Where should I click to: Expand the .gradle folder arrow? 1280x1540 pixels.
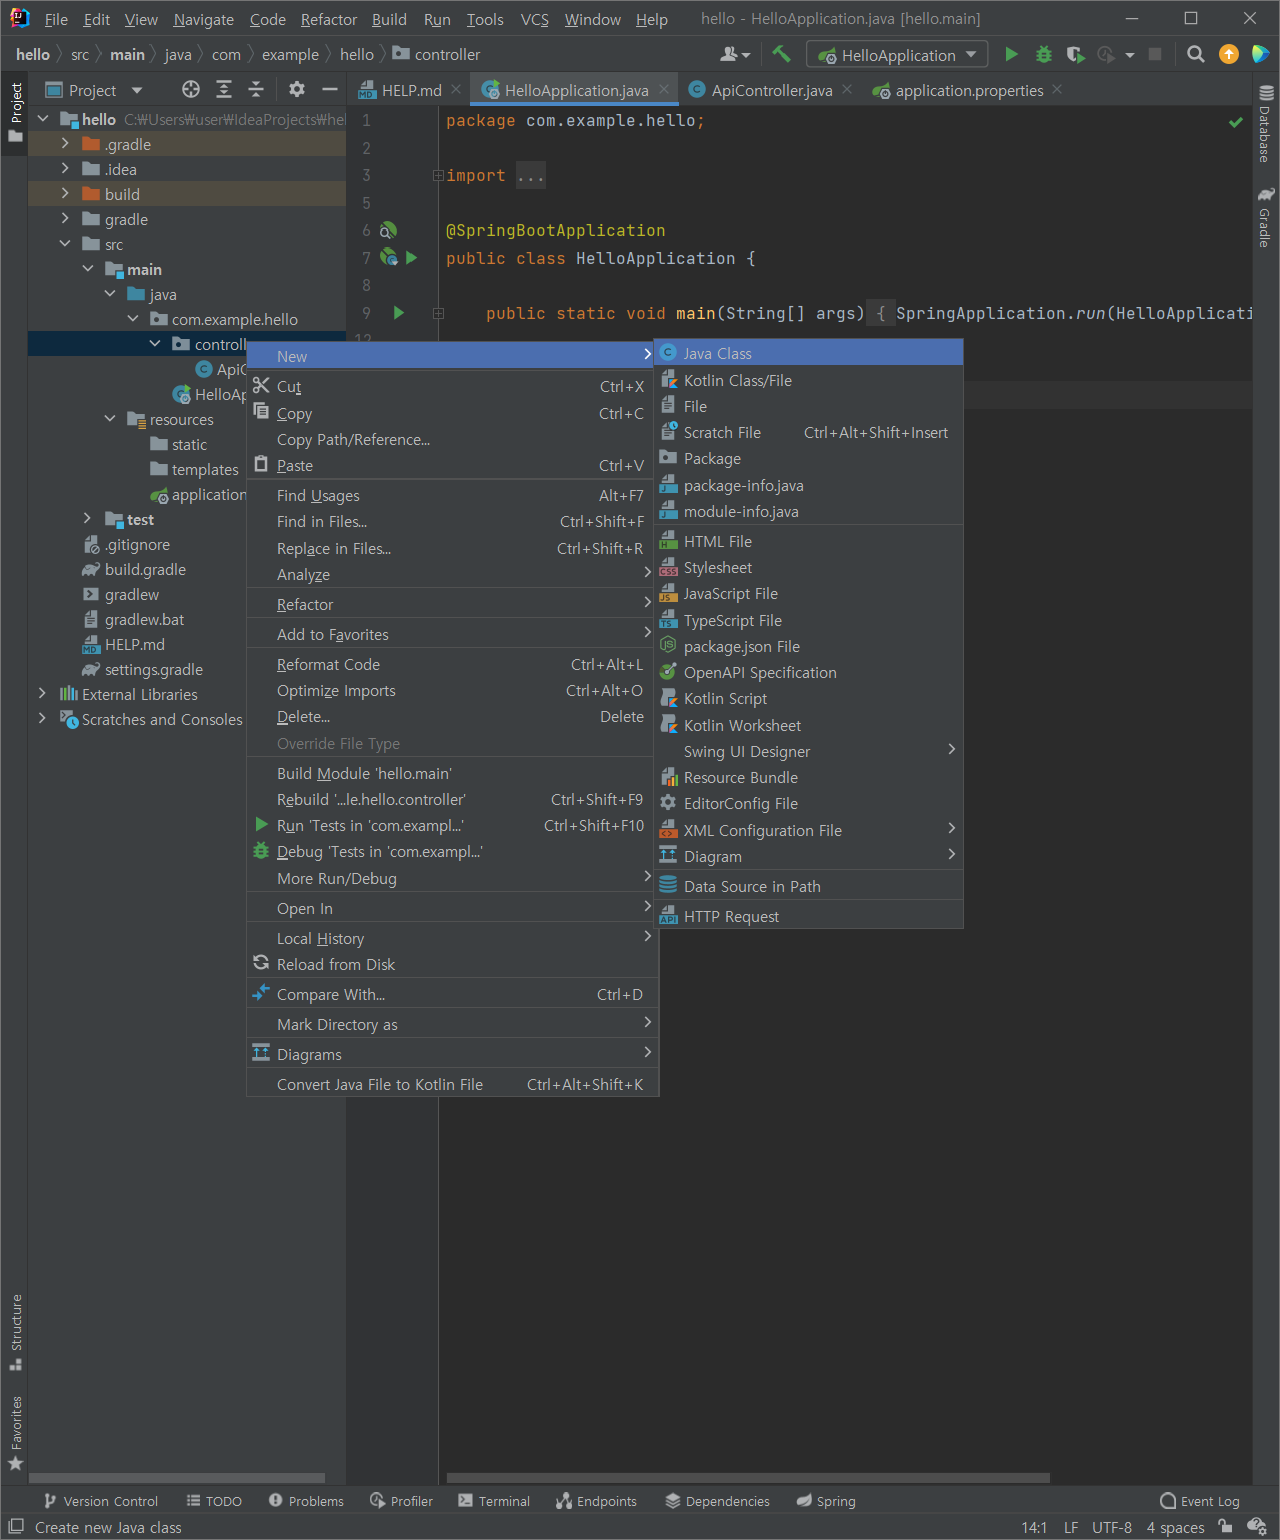pos(65,144)
